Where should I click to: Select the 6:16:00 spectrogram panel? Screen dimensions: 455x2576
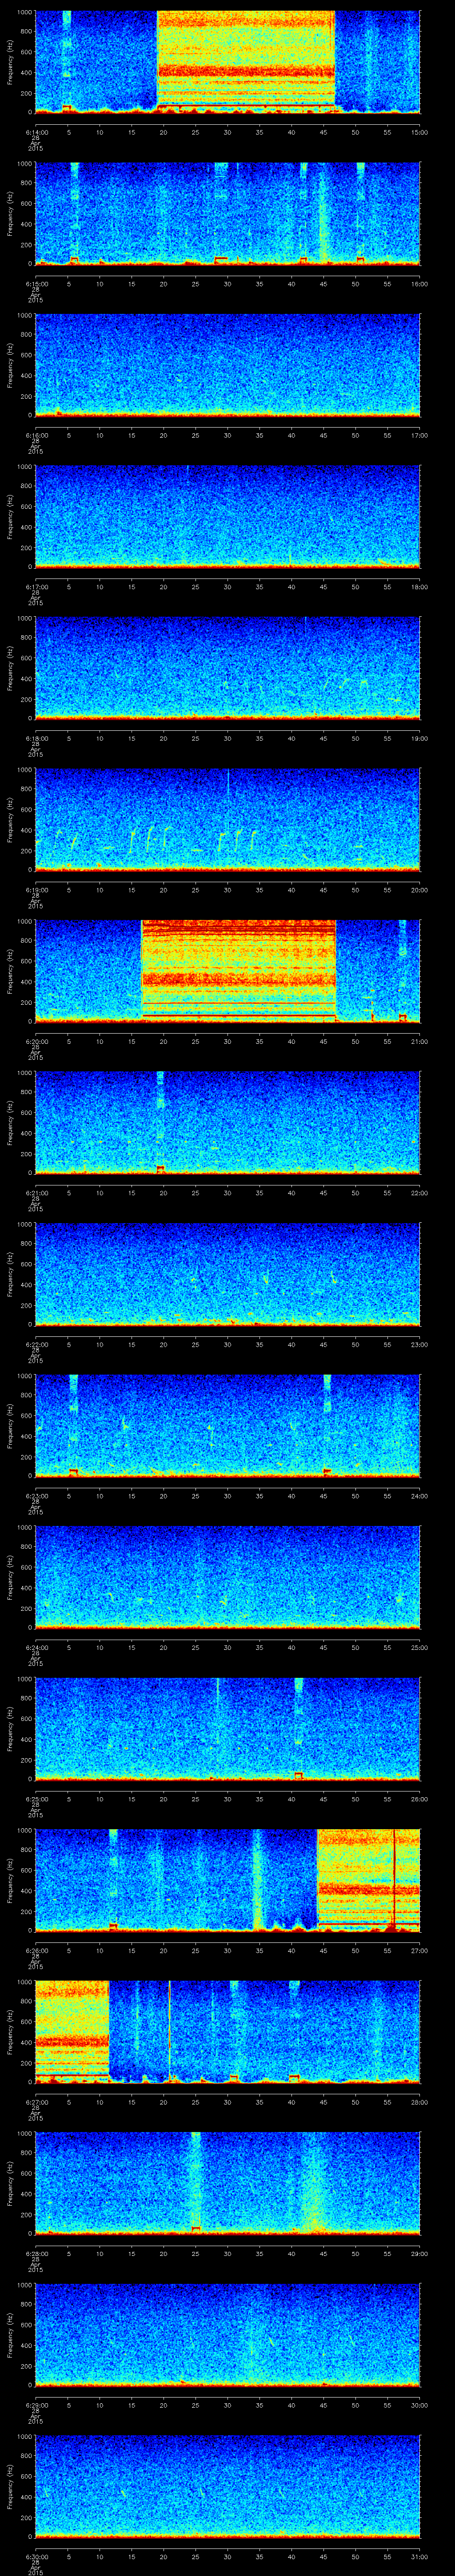(227, 365)
